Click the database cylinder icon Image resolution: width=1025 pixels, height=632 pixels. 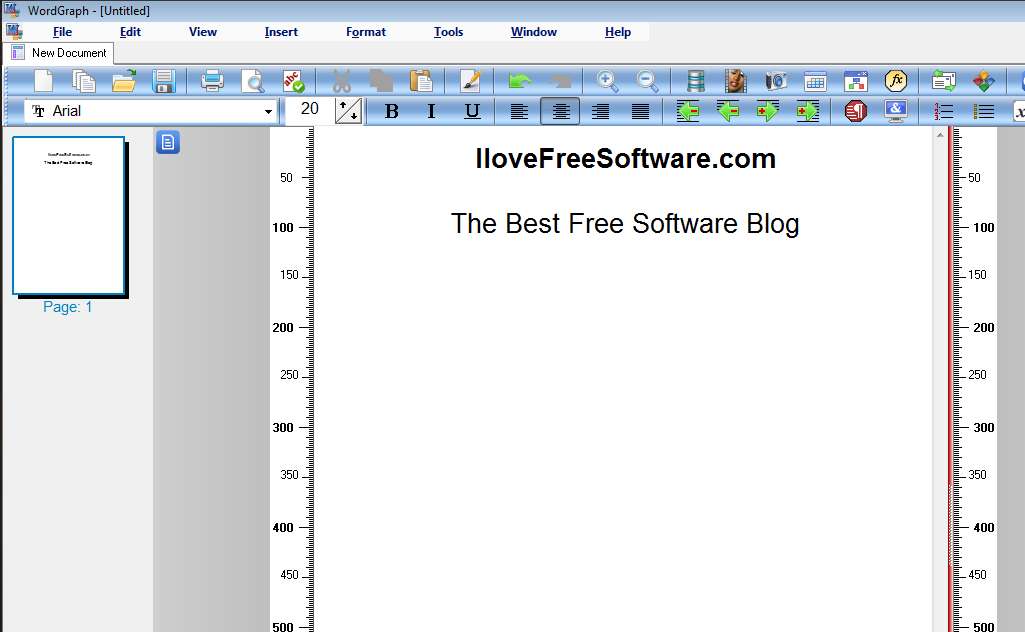[696, 81]
